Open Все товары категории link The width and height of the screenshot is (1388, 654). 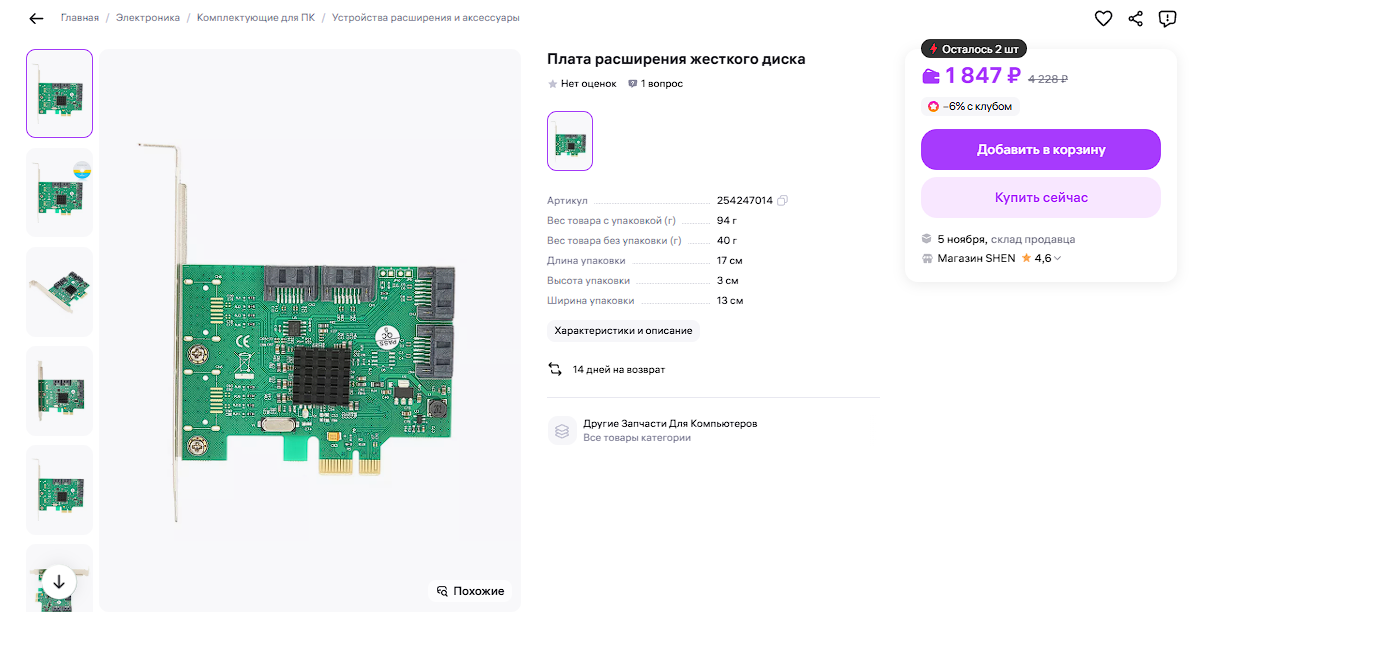(x=637, y=438)
